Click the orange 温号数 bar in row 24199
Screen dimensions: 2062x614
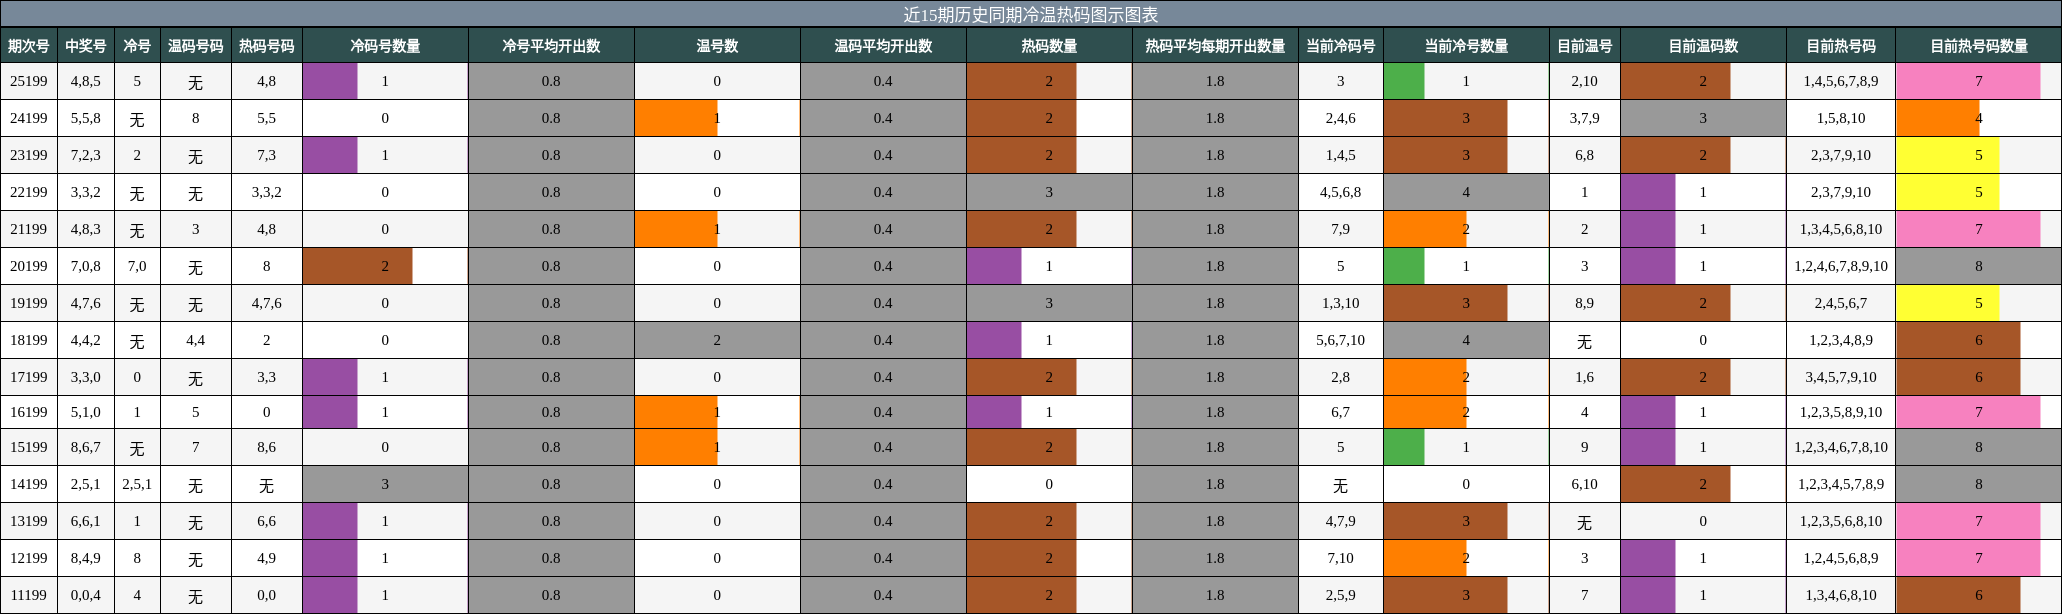[676, 118]
